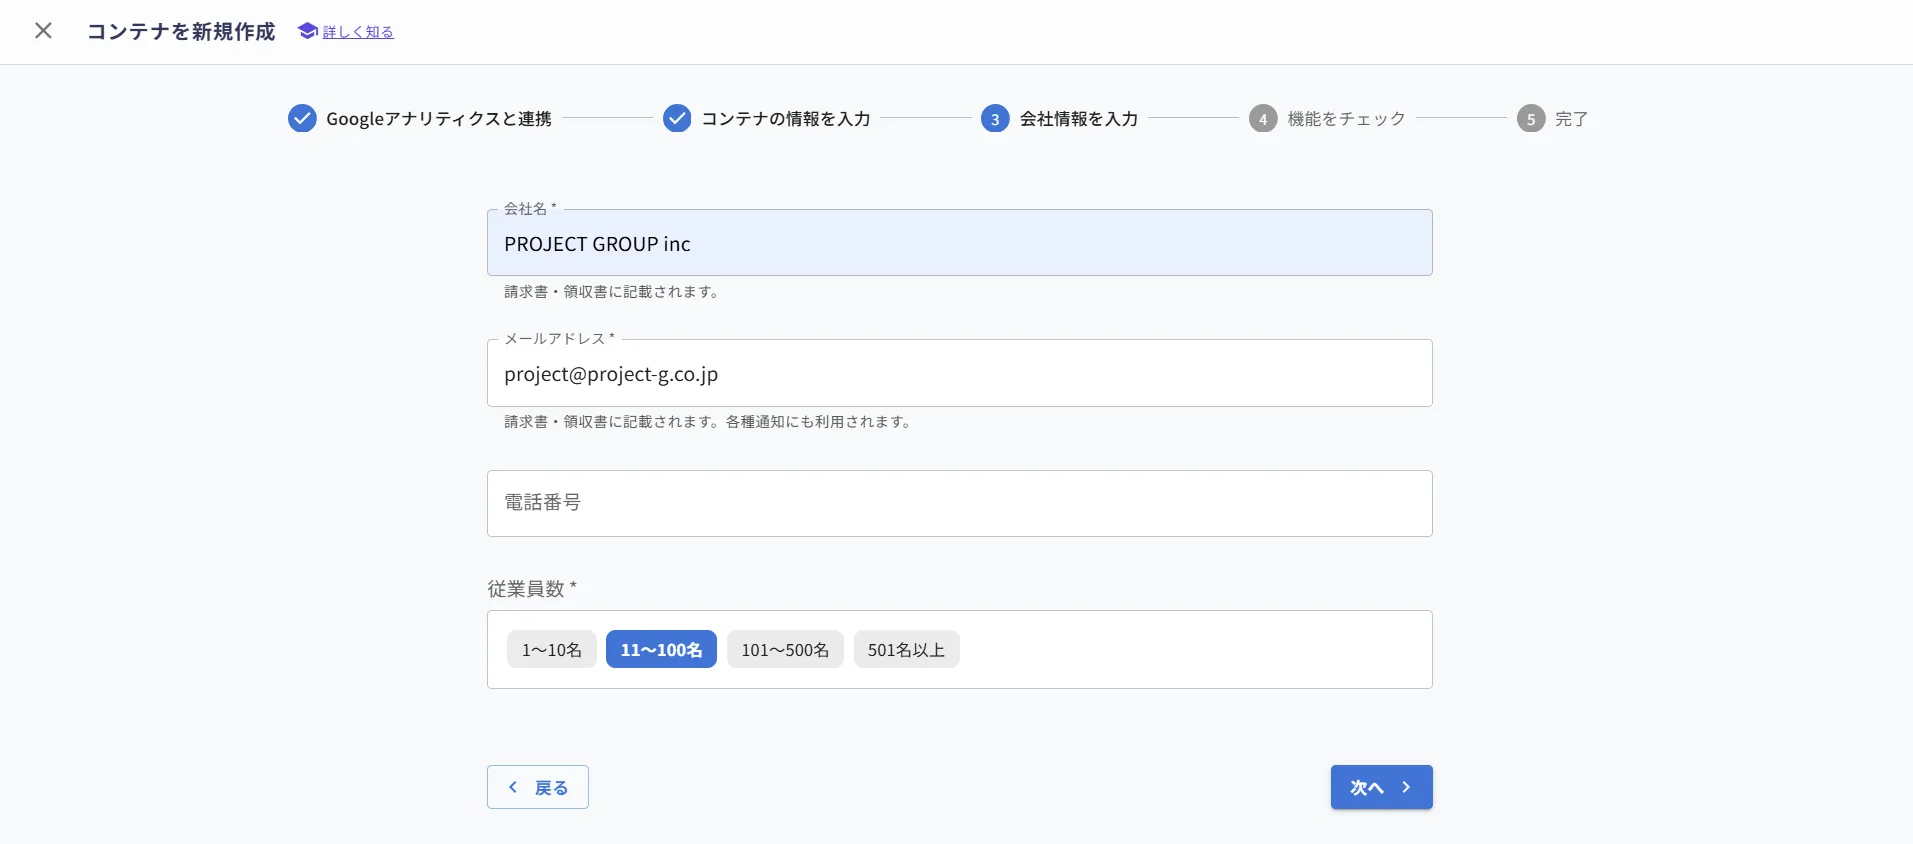Image resolution: width=1913 pixels, height=844 pixels.
Task: Choose the 501名以上 employee count option
Action: tap(907, 649)
